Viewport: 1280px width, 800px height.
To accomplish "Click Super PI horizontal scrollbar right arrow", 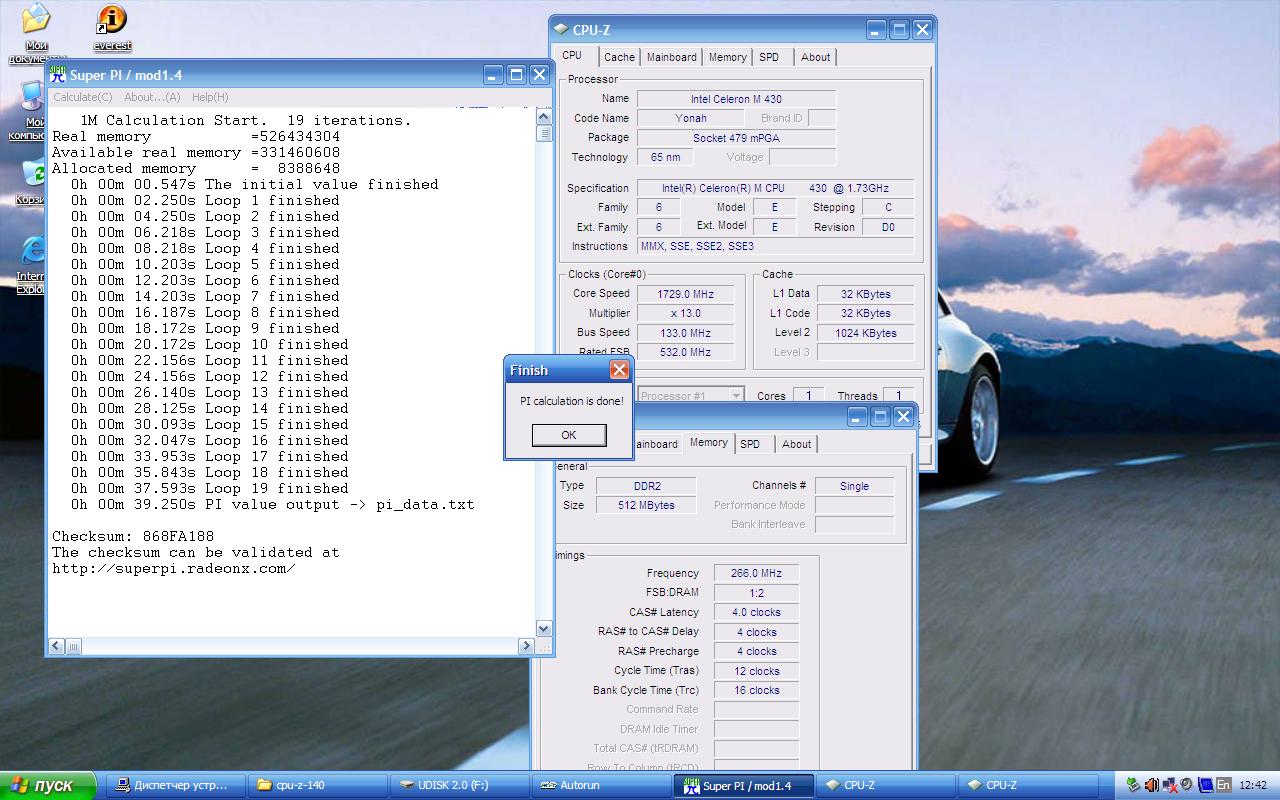I will [x=525, y=646].
